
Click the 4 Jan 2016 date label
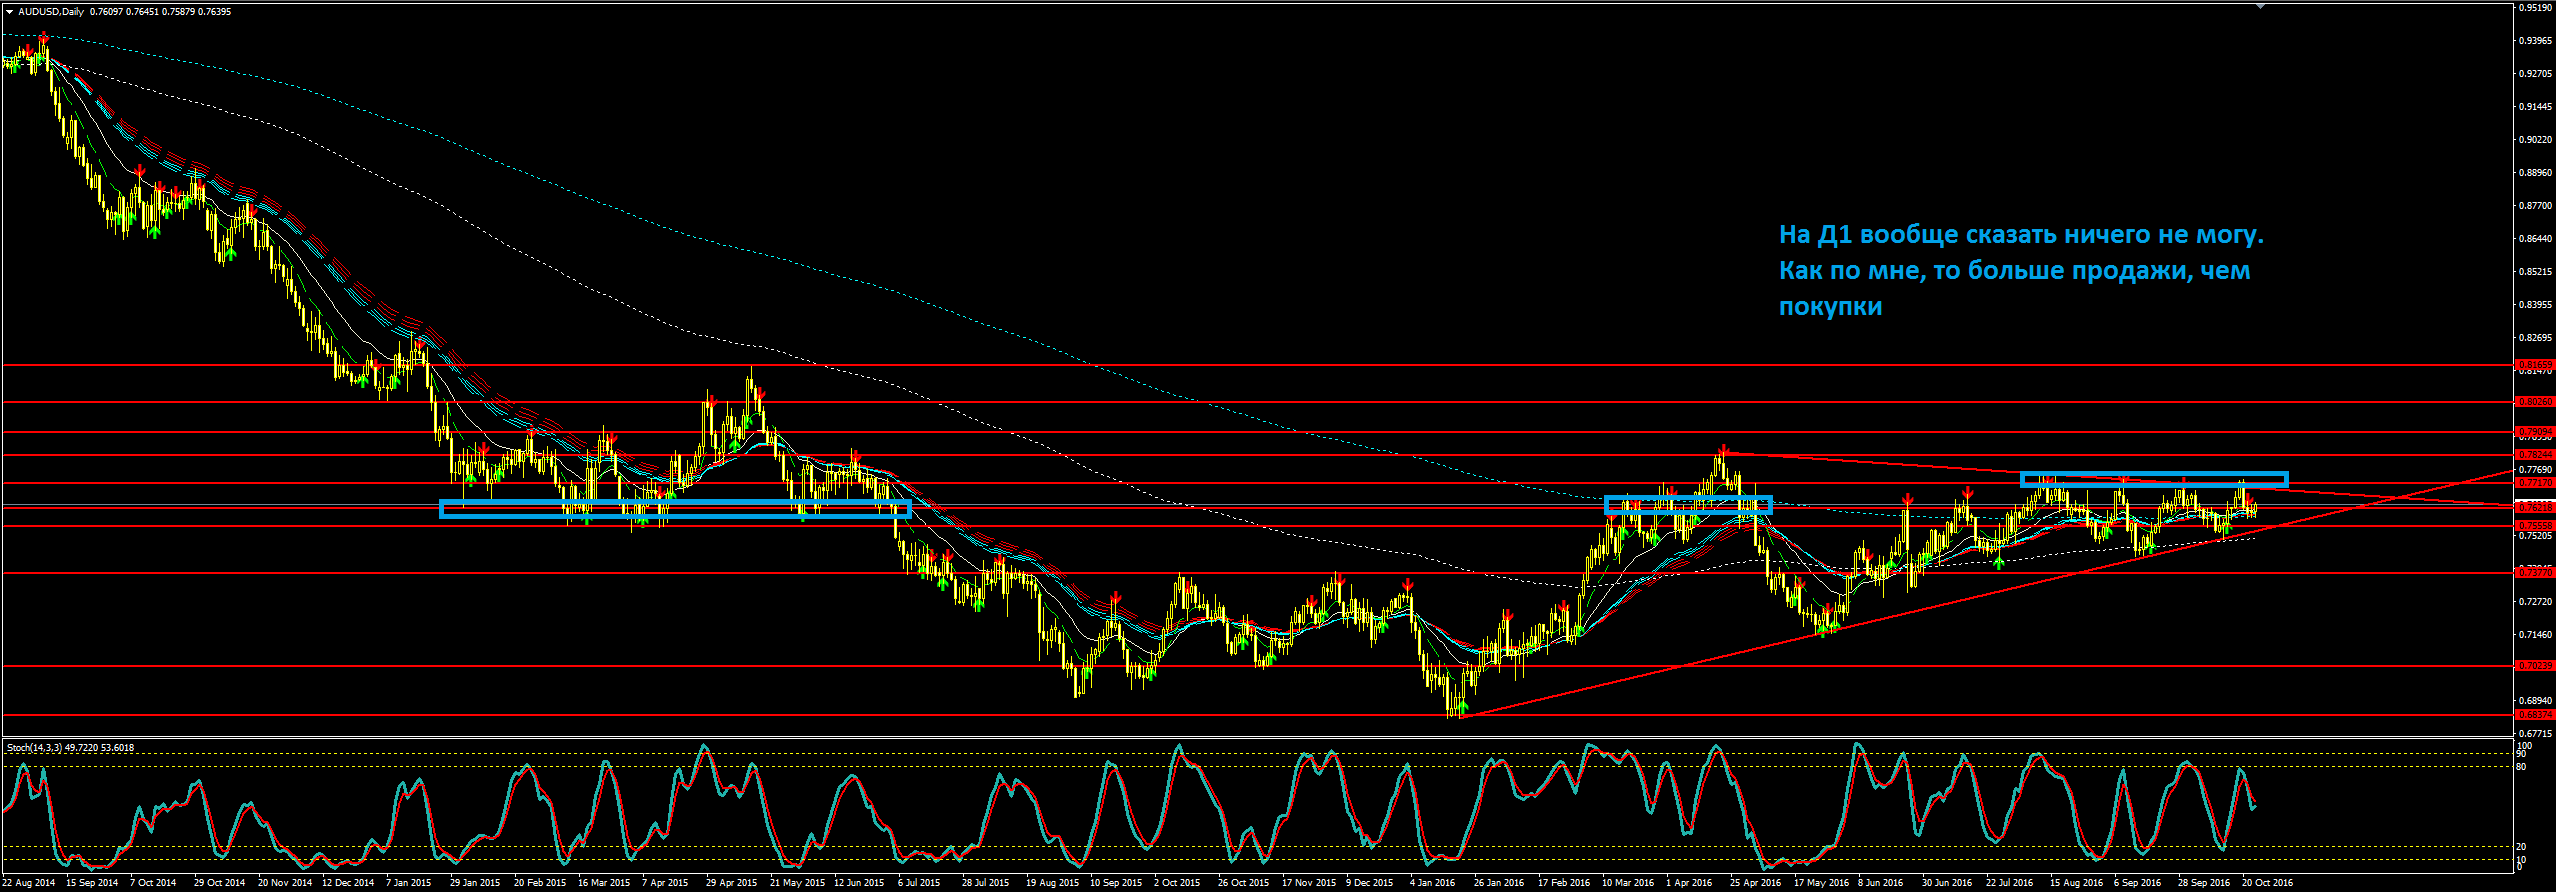click(x=1432, y=883)
